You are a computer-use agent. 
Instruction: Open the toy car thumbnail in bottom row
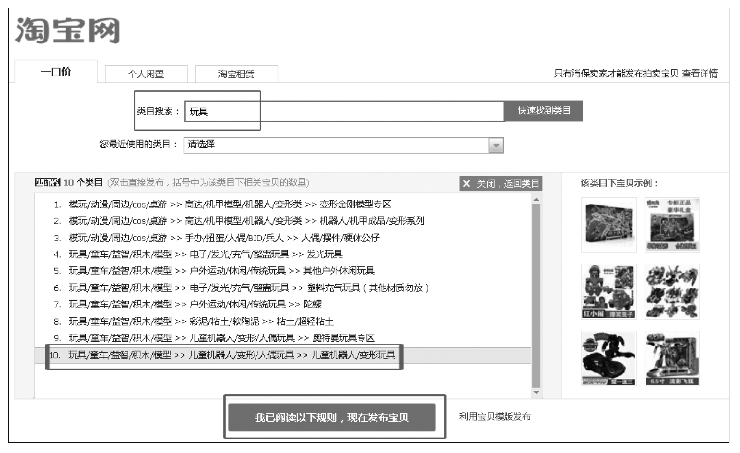(609, 359)
